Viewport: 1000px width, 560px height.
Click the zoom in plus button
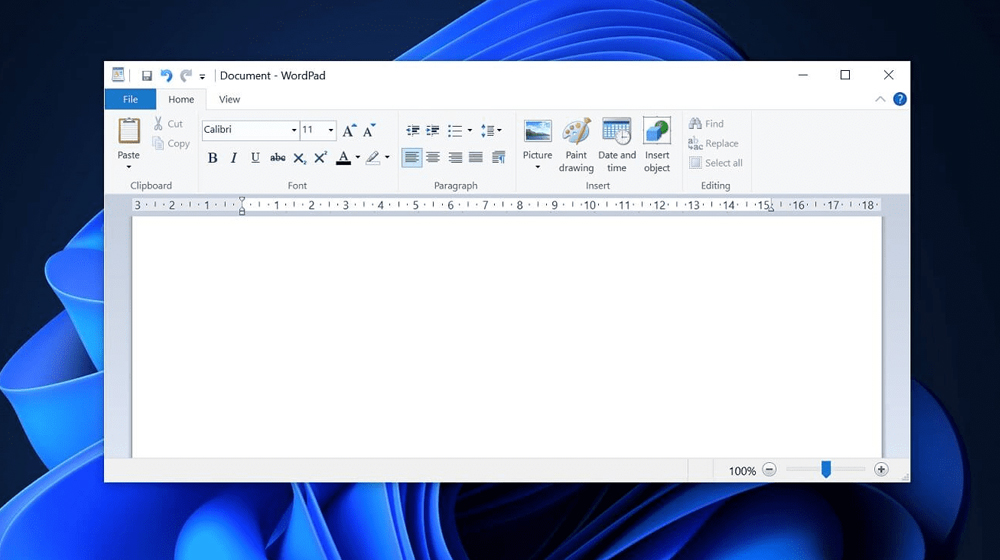[881, 470]
